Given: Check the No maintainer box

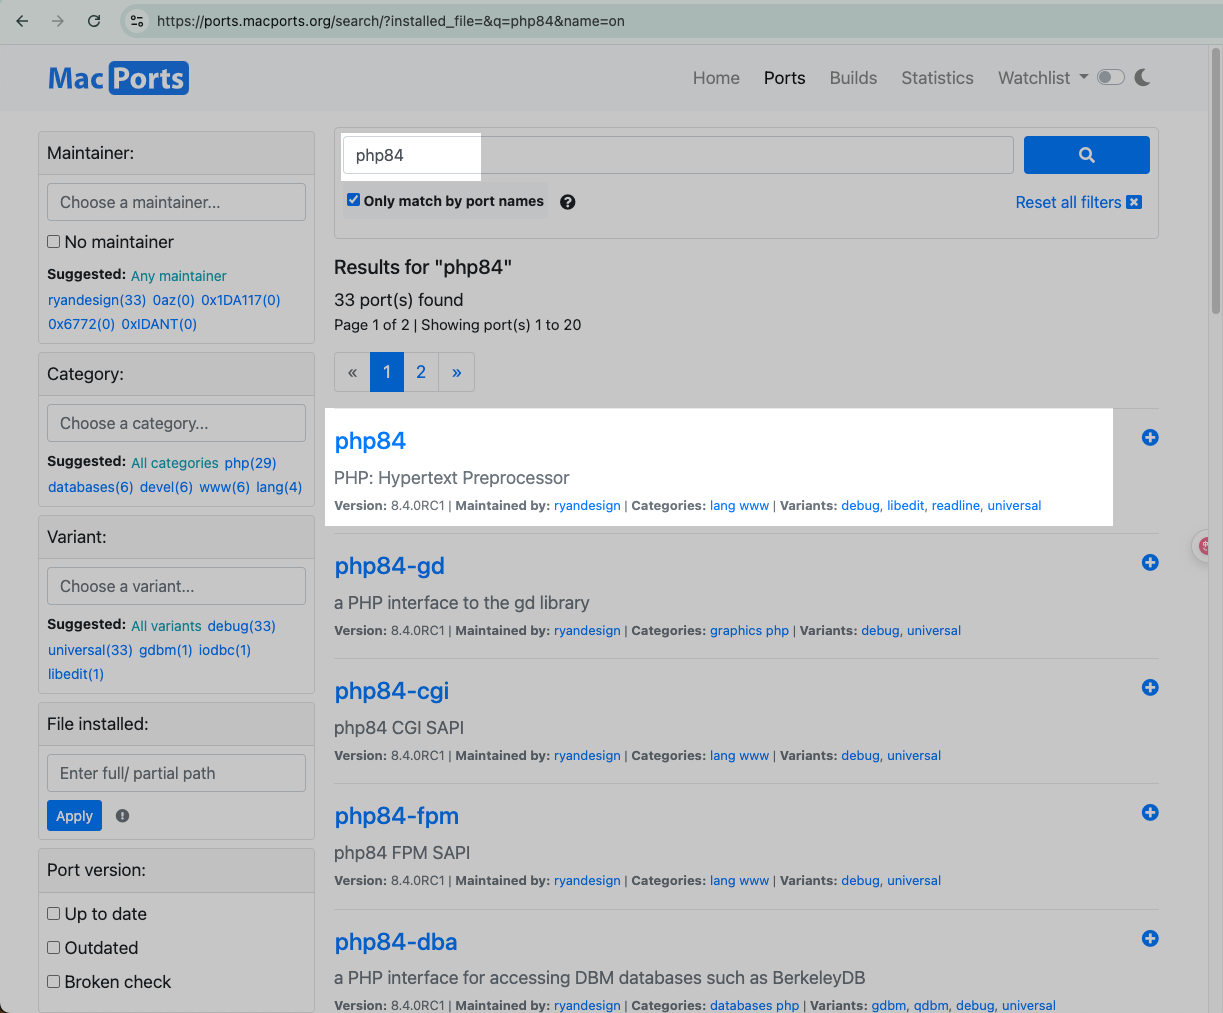Looking at the screenshot, I should pyautogui.click(x=54, y=241).
